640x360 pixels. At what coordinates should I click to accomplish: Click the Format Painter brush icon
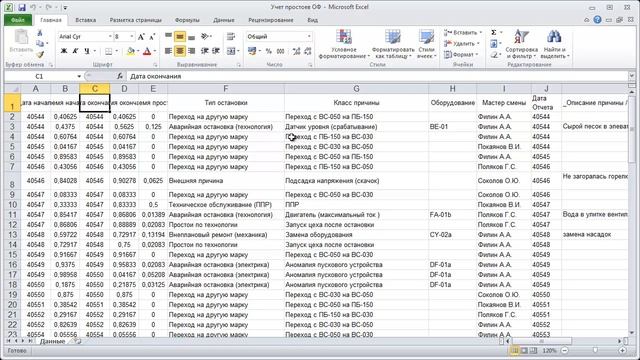(x=40, y=54)
